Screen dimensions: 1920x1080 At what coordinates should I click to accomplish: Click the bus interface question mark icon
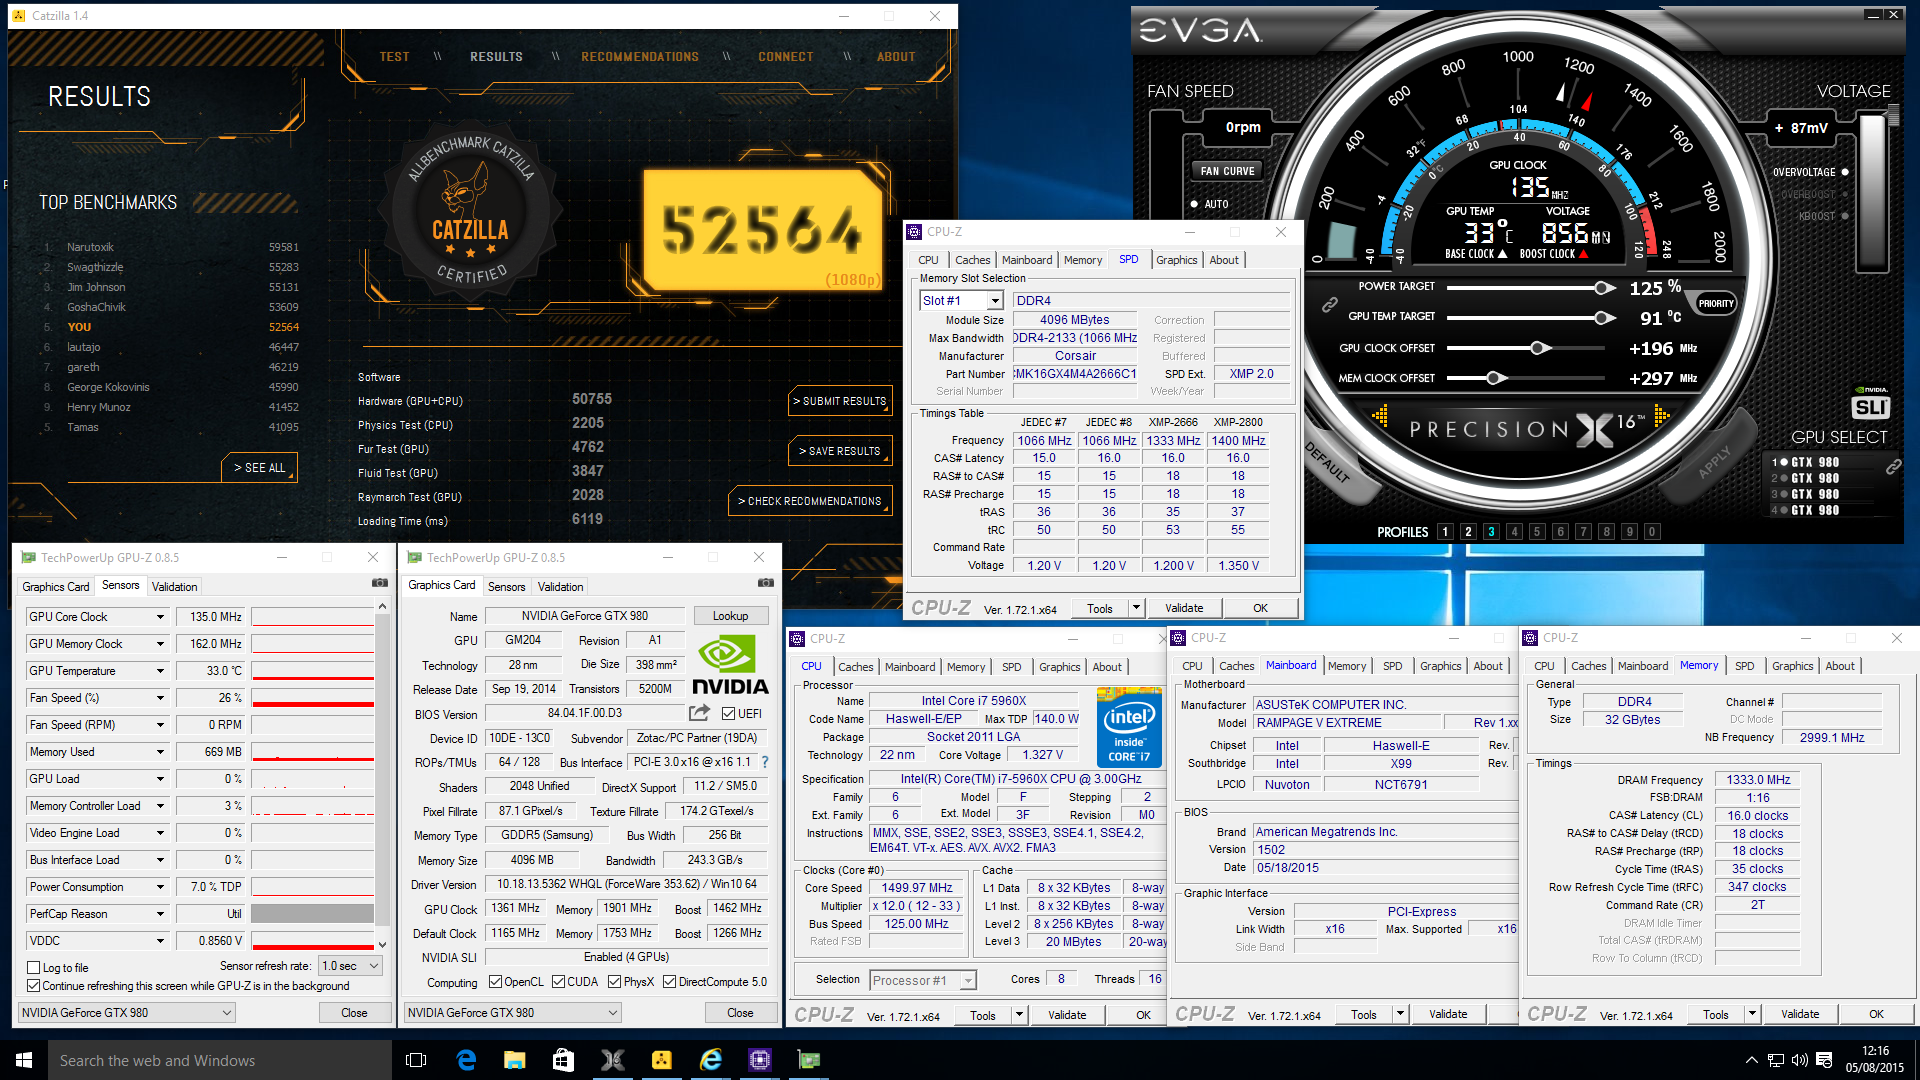pyautogui.click(x=765, y=762)
